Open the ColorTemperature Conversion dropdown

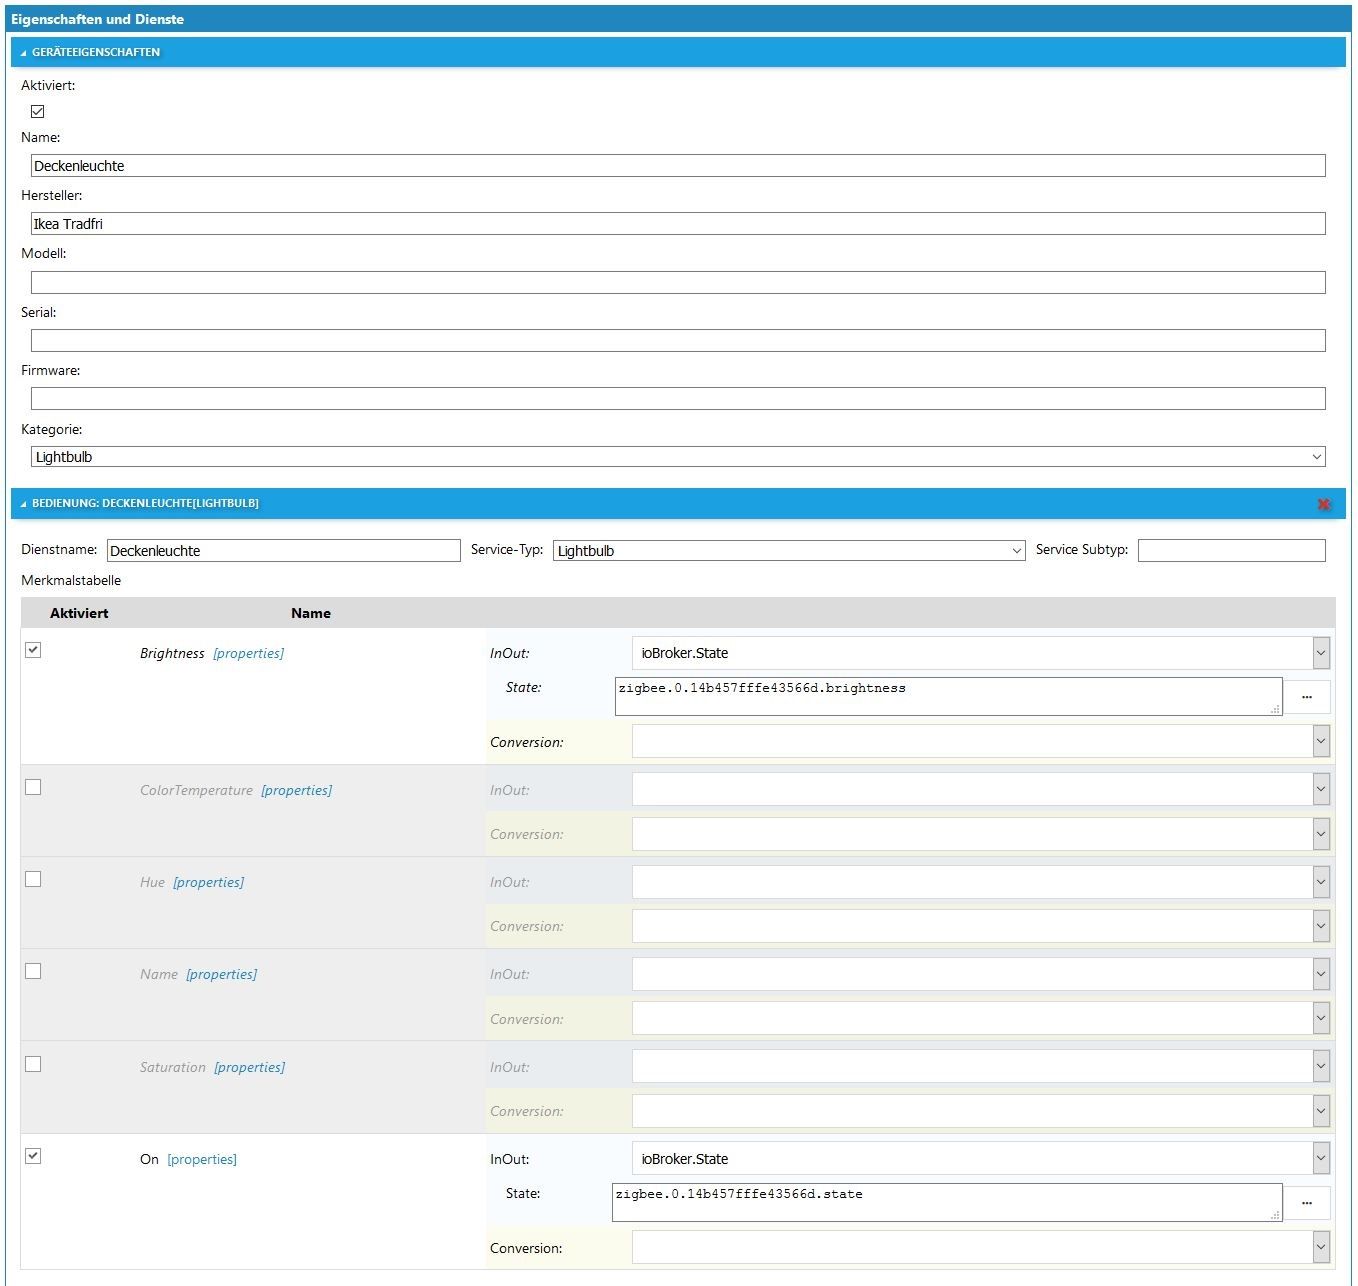coord(981,834)
